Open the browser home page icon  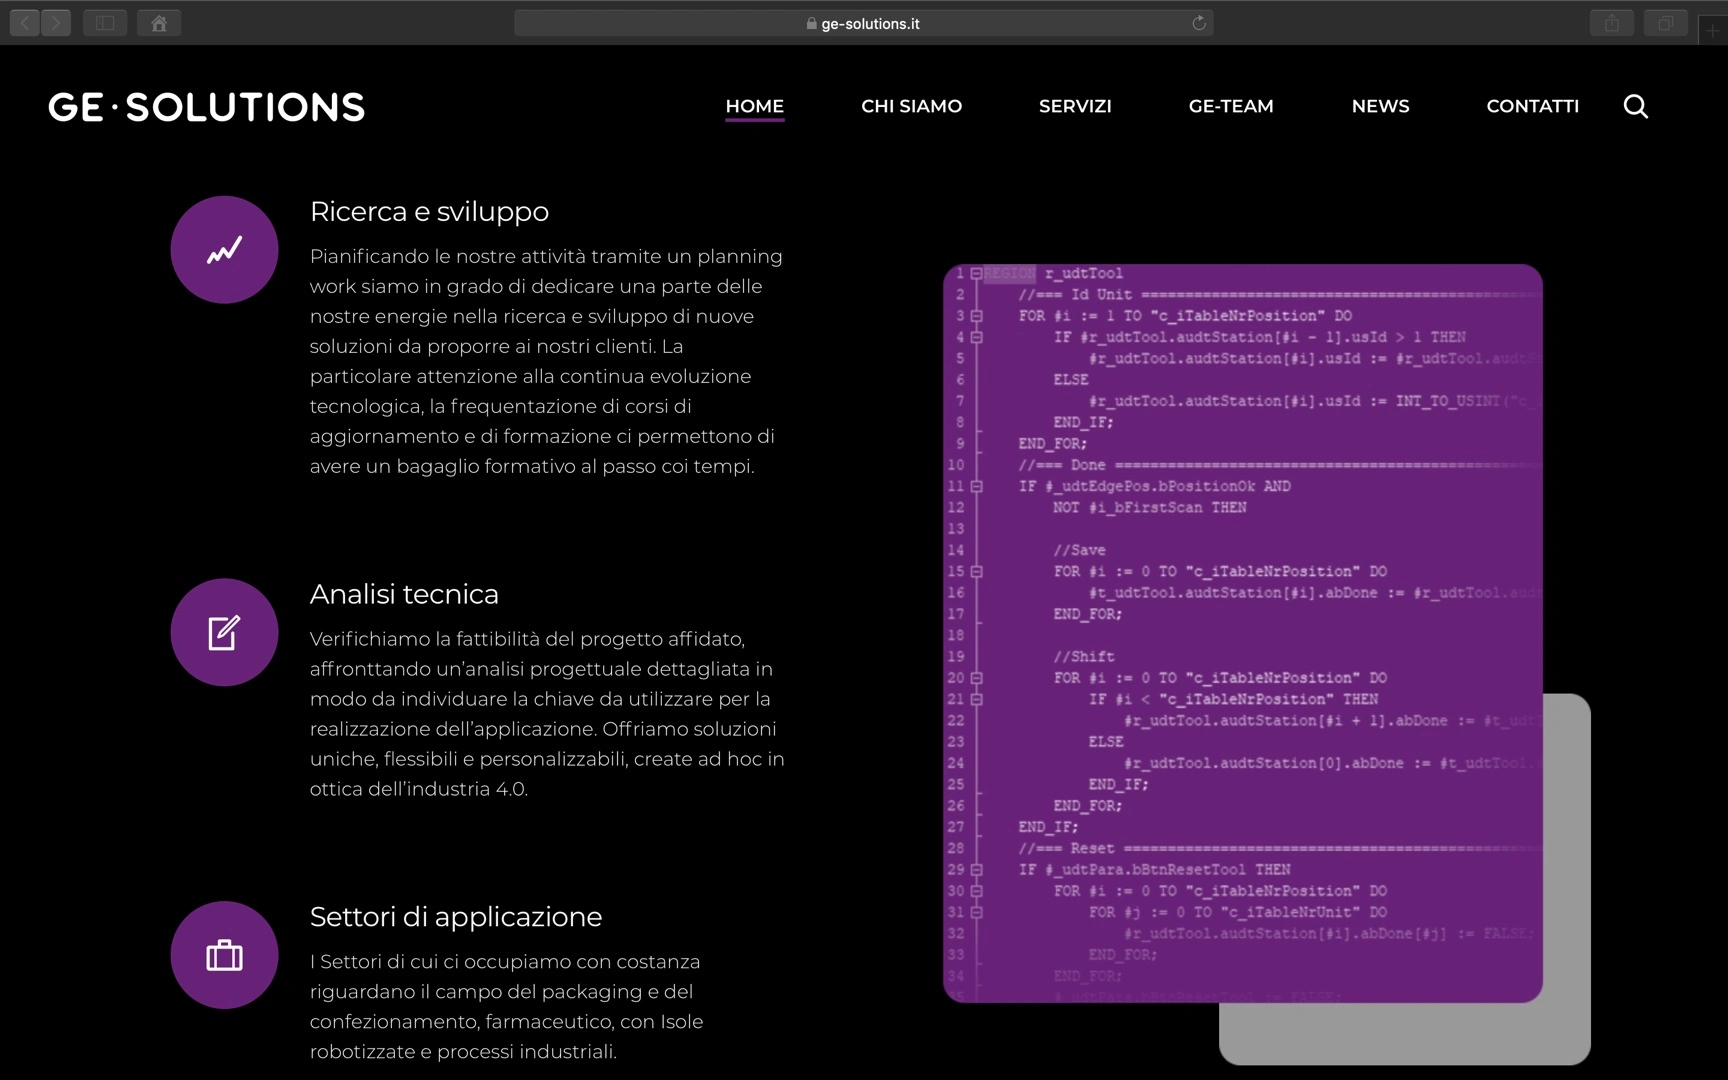point(159,22)
